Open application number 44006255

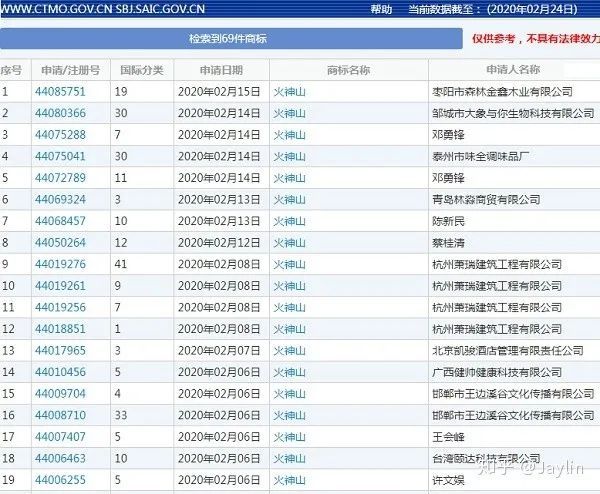(60, 479)
